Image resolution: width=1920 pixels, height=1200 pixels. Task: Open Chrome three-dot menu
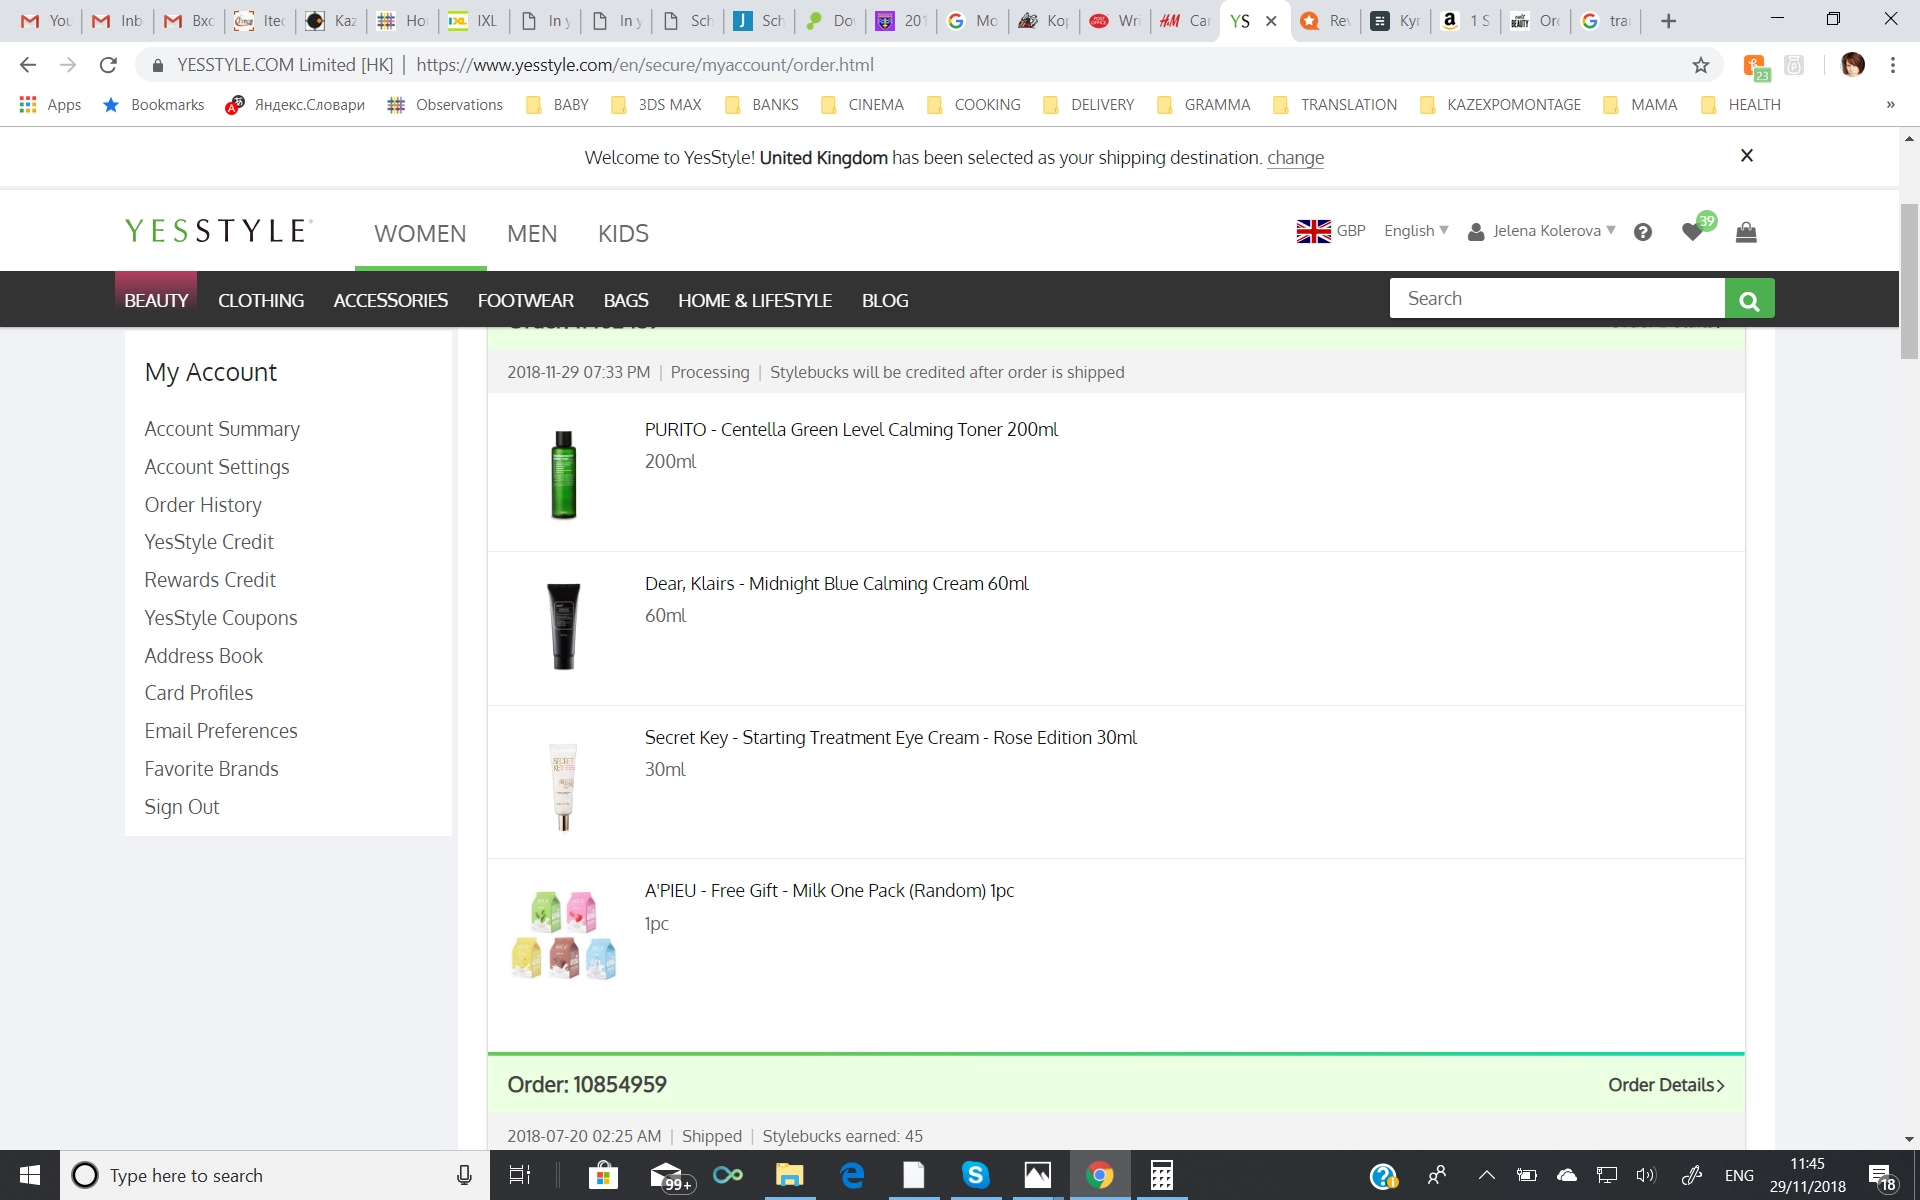pos(1892,65)
